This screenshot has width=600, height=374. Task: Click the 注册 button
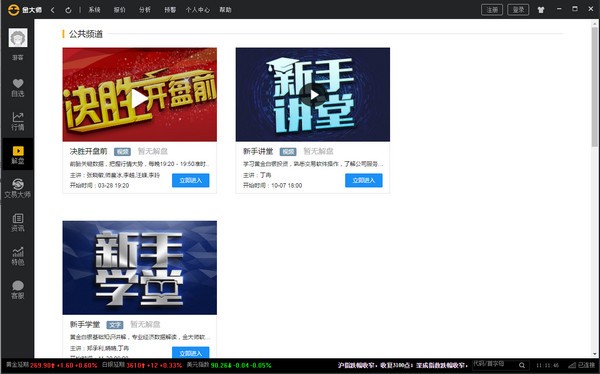tap(492, 10)
